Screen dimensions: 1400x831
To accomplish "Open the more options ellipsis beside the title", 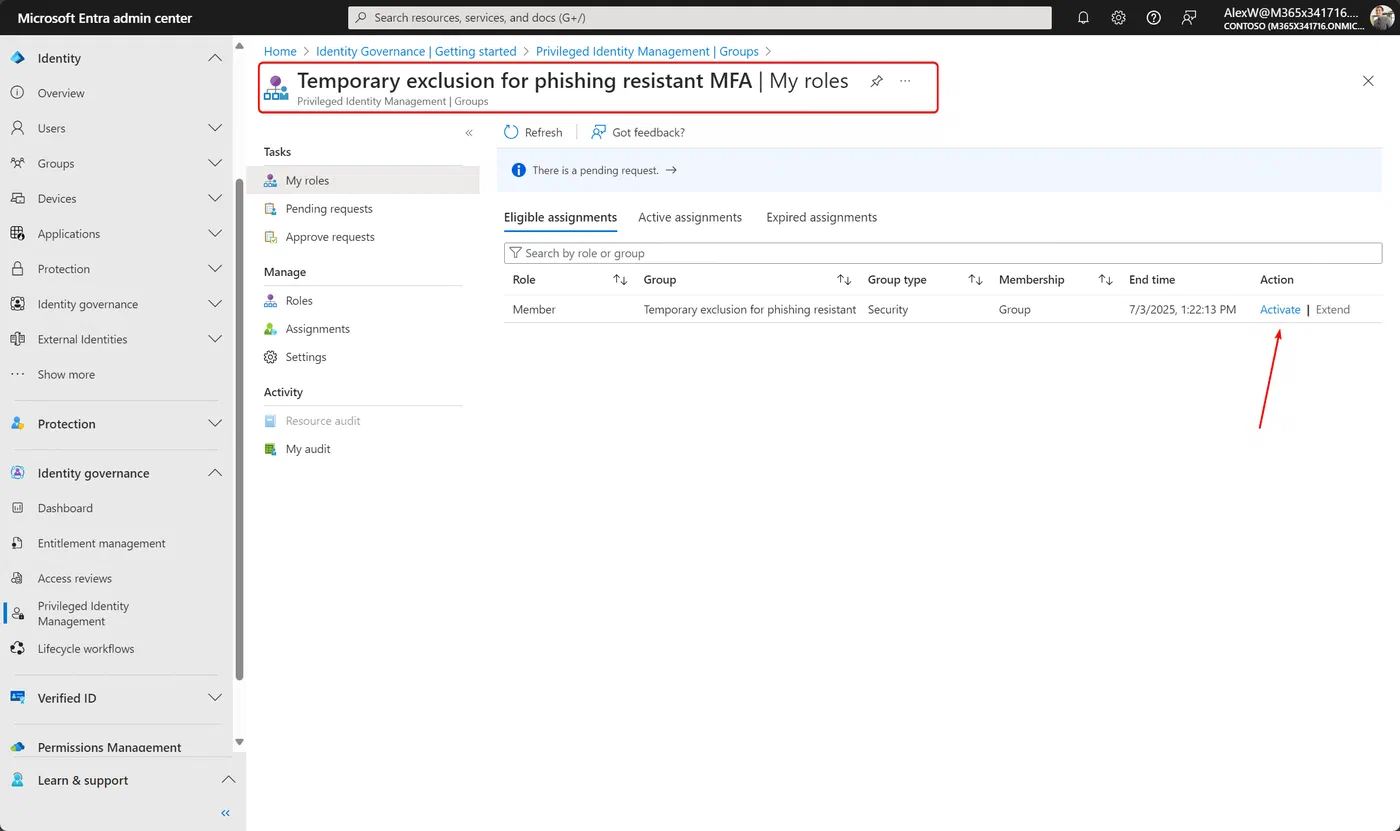I will [x=905, y=81].
